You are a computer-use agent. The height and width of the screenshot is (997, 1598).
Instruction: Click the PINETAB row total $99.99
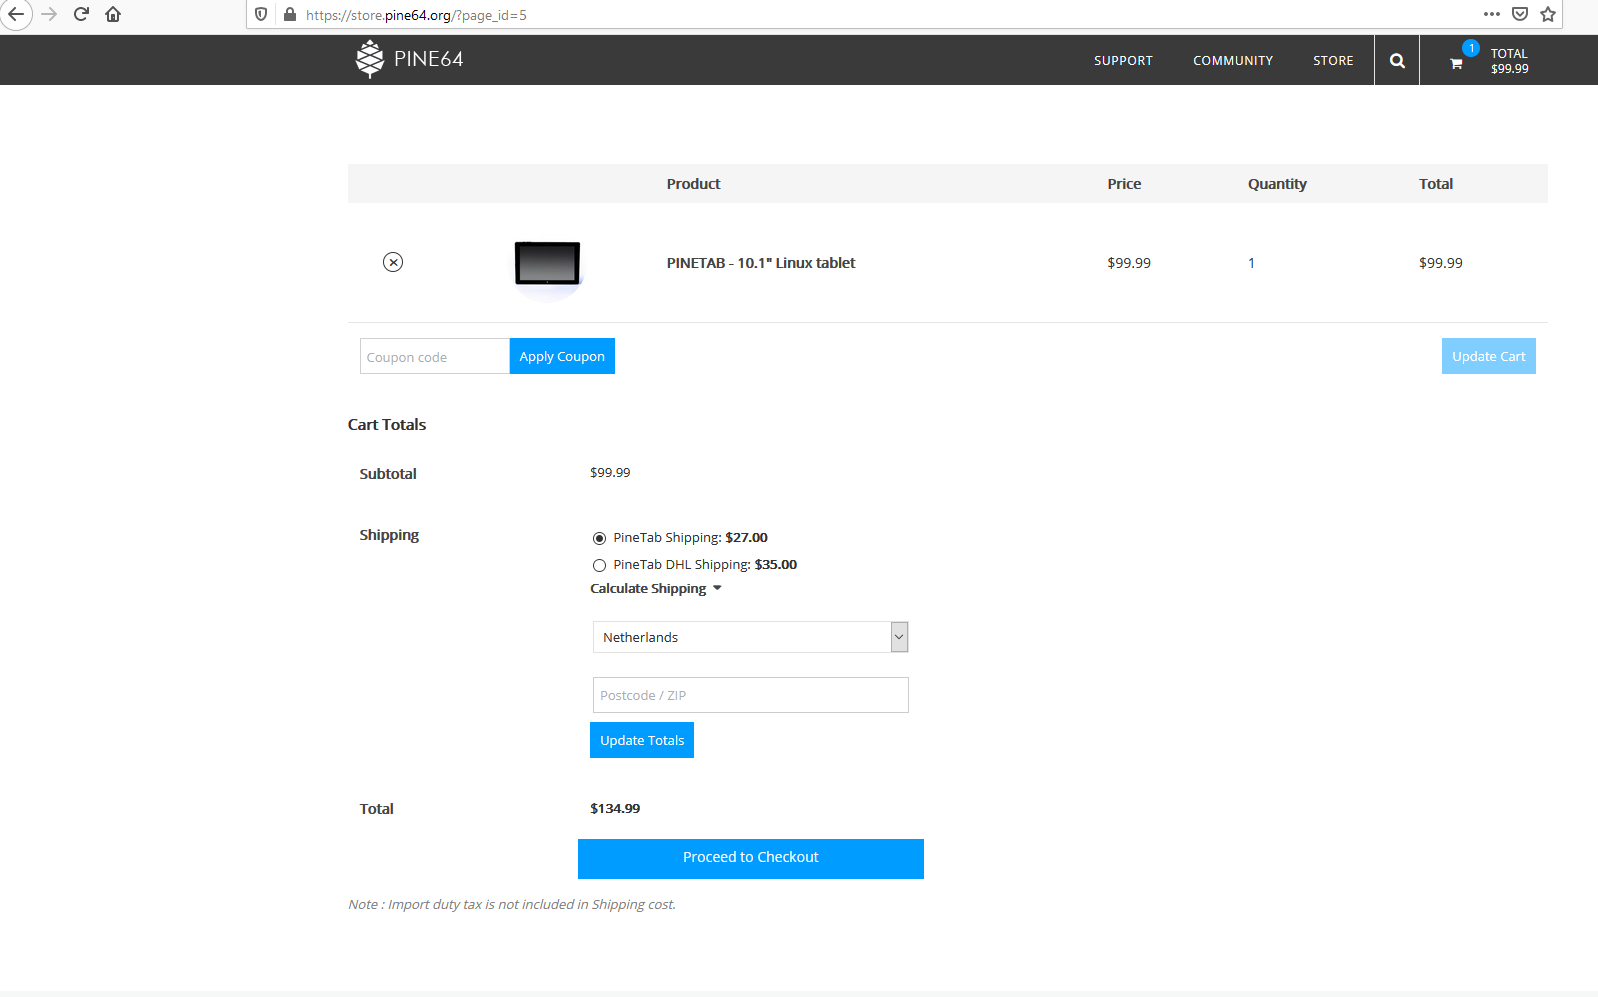click(x=1441, y=263)
